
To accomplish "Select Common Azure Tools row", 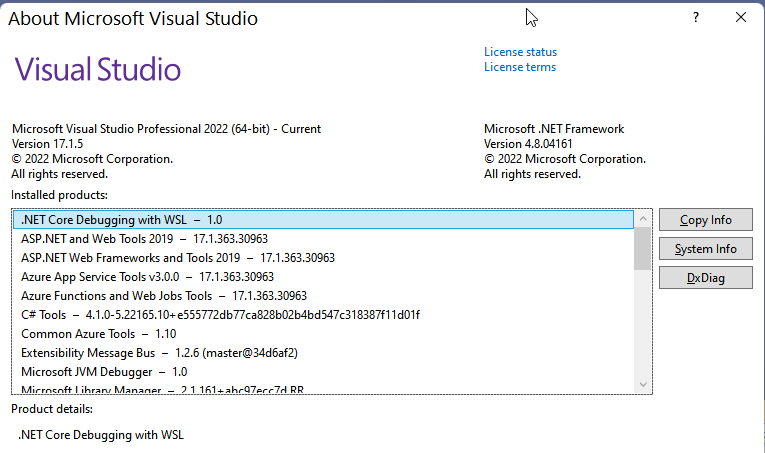I will [x=323, y=334].
